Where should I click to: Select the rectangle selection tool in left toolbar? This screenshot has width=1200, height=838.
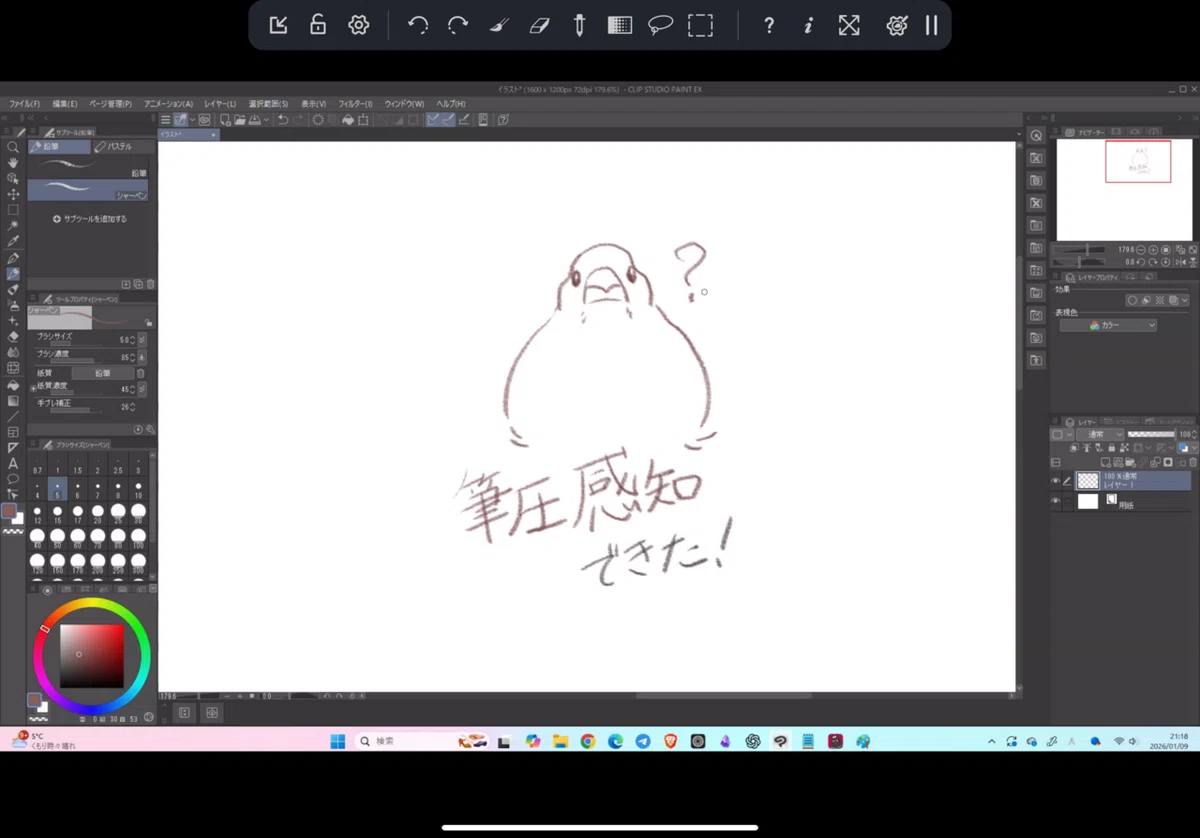(x=13, y=209)
